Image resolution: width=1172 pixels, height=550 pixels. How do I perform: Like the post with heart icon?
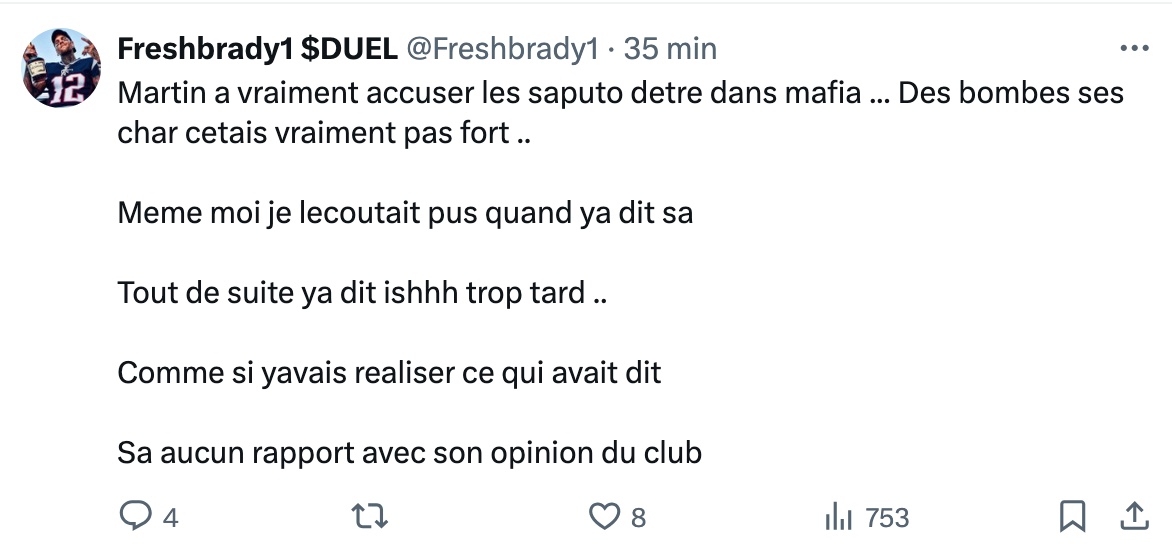[604, 516]
